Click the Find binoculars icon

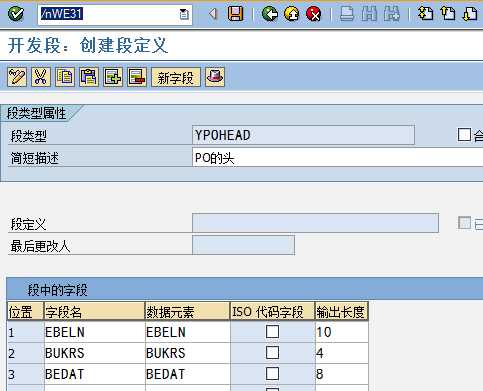click(369, 14)
